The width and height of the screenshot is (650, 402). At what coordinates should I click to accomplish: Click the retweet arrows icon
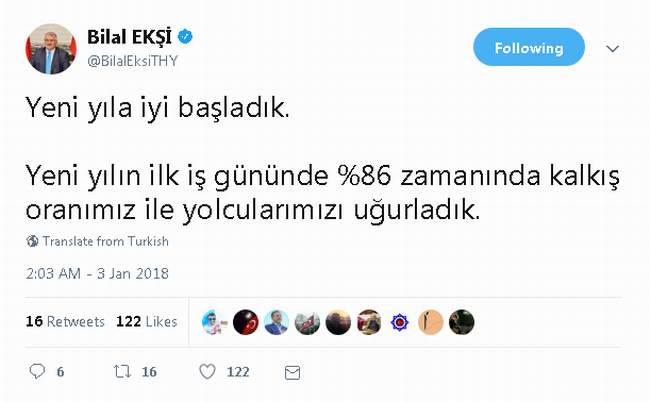[122, 371]
